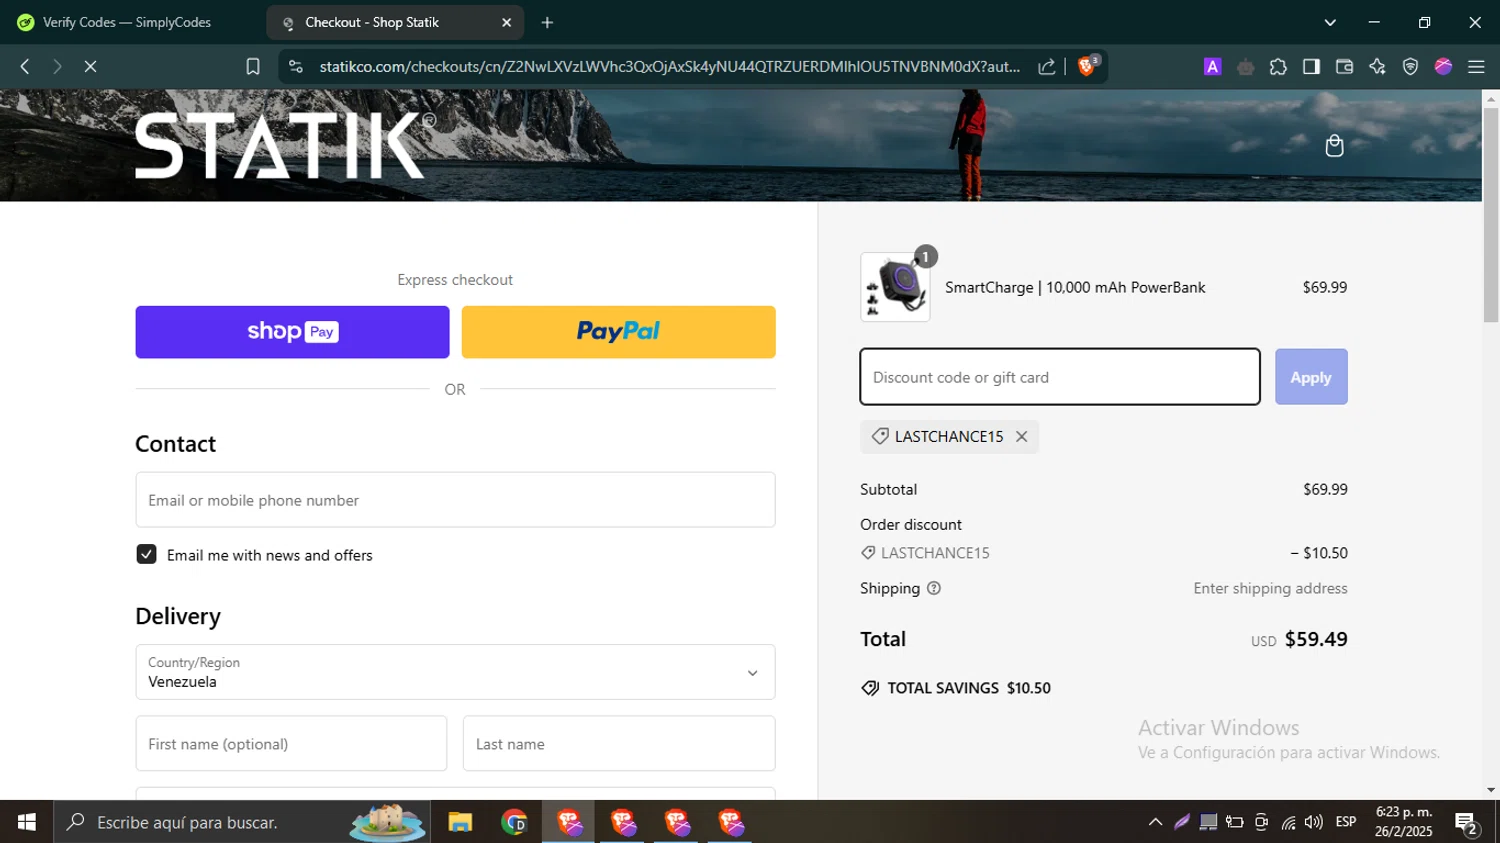The height and width of the screenshot is (843, 1500).
Task: Open network status icon in tray
Action: pyautogui.click(x=1288, y=822)
